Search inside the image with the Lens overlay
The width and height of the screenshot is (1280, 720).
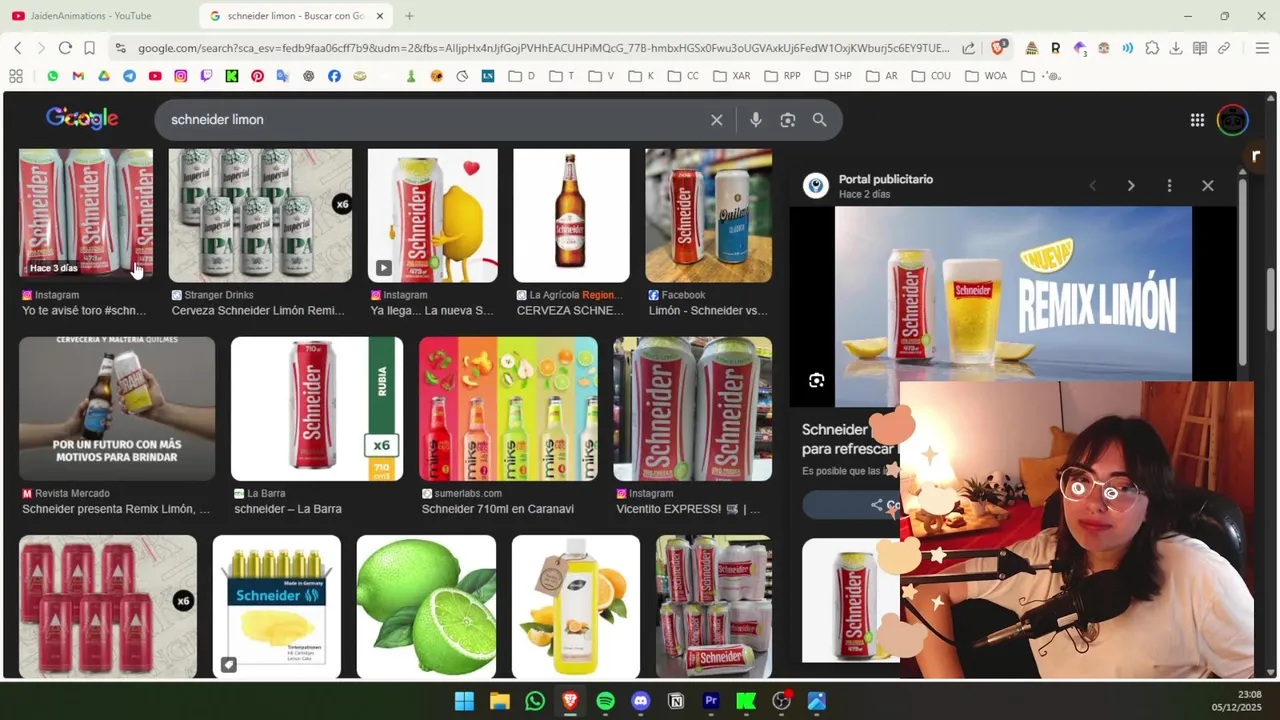[816, 380]
